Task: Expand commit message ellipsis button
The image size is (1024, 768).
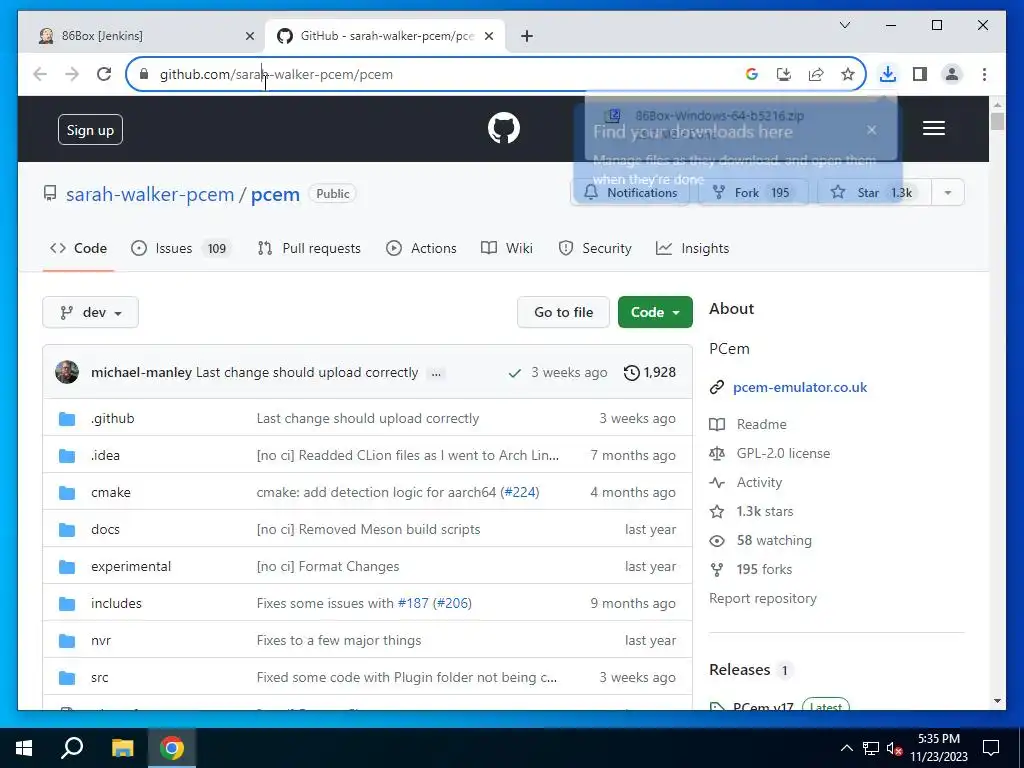Action: point(436,374)
